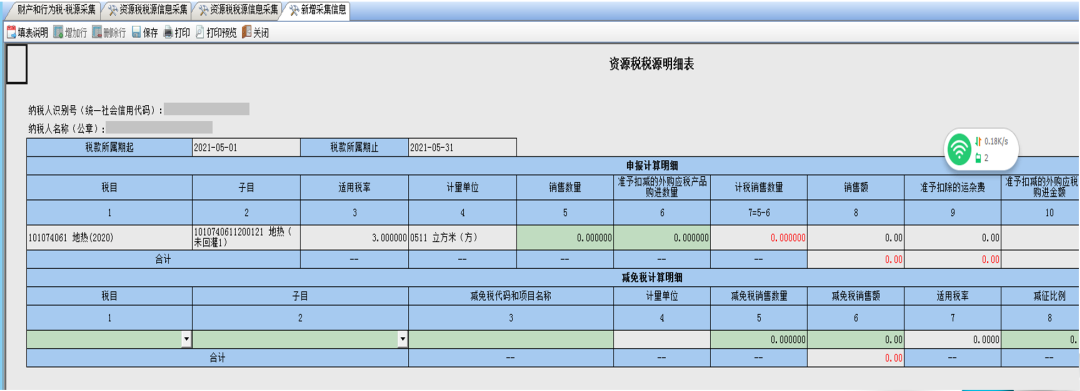Click the 计税销售数量 column header
This screenshot has width=1080, height=391.
tap(758, 187)
